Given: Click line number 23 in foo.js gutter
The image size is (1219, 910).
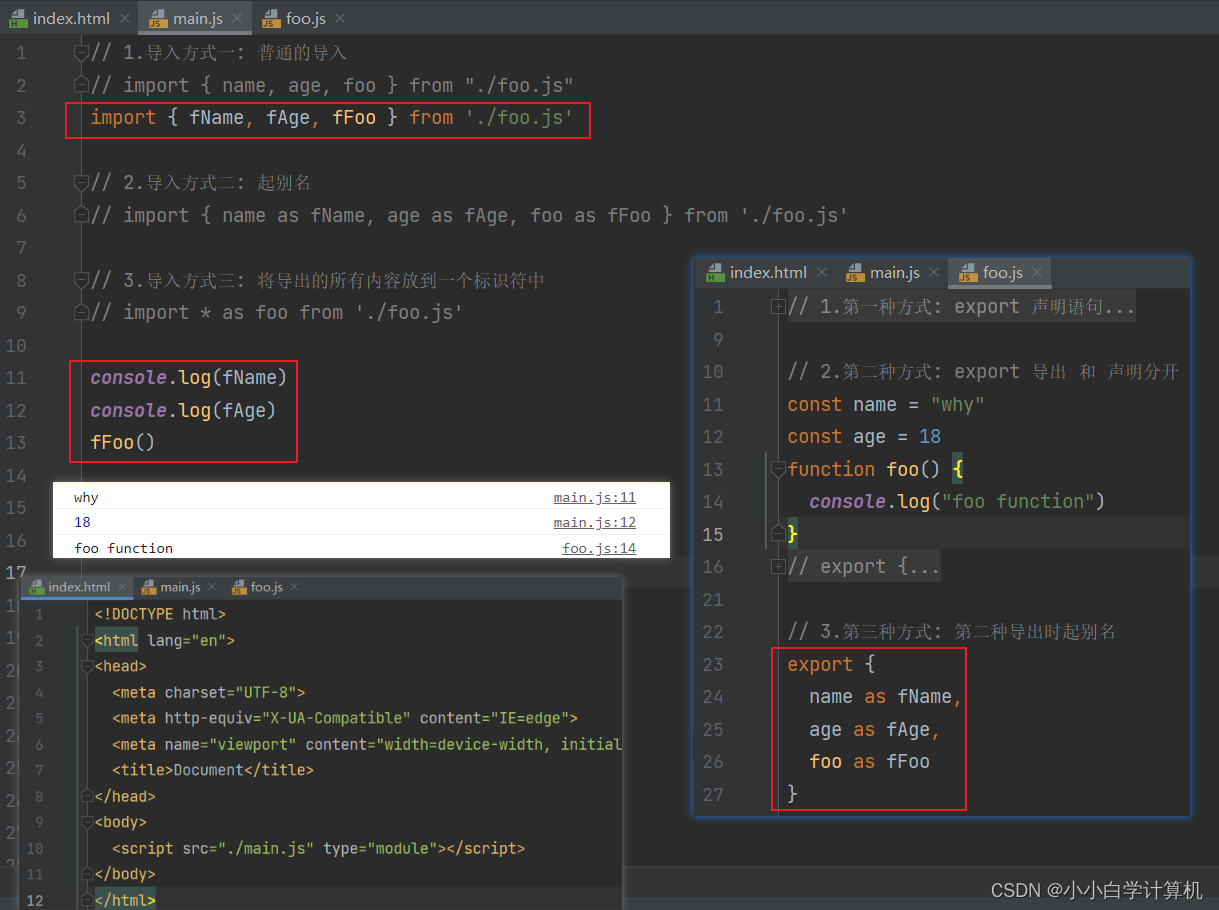Looking at the screenshot, I should 712,665.
